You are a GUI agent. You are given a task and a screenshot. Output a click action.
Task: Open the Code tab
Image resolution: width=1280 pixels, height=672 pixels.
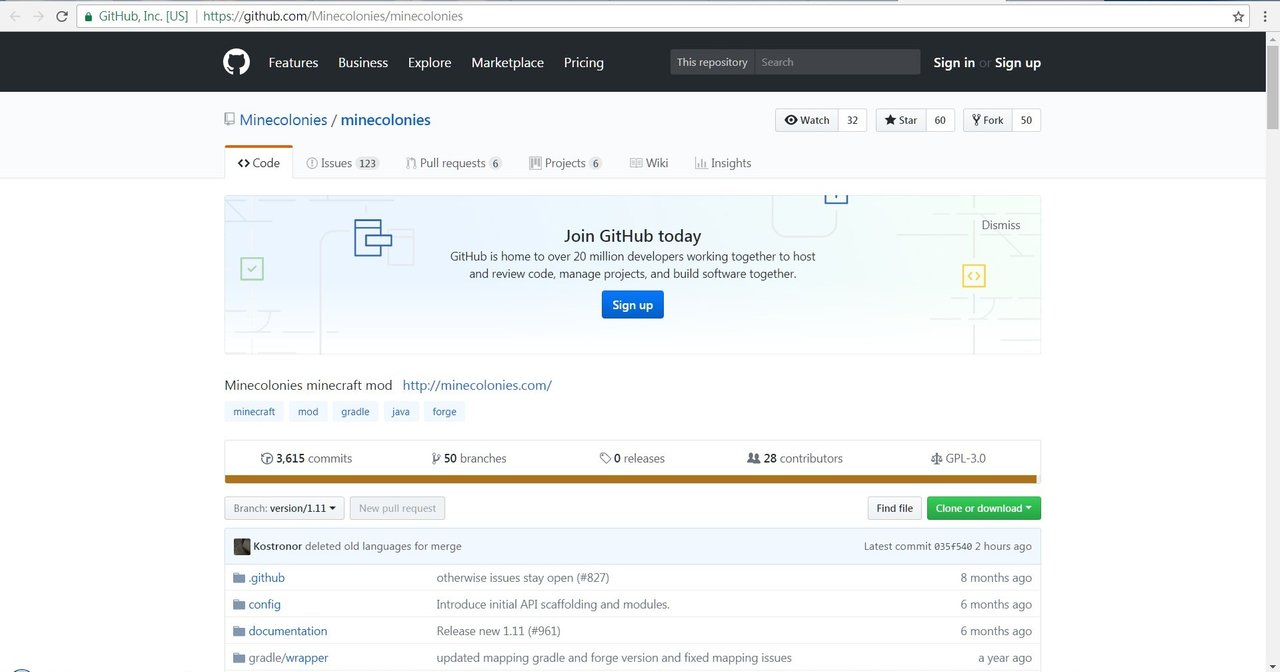click(x=259, y=163)
